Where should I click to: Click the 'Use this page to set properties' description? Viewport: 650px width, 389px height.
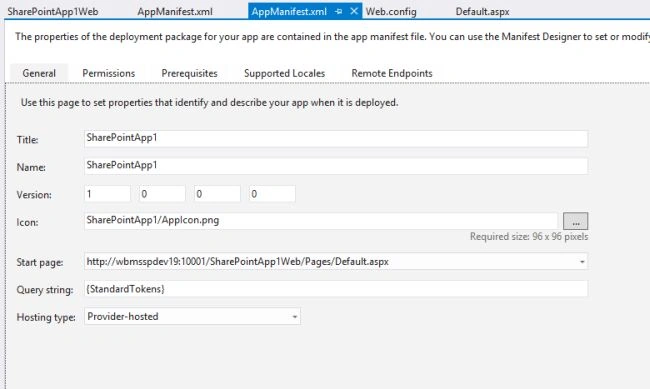209,102
